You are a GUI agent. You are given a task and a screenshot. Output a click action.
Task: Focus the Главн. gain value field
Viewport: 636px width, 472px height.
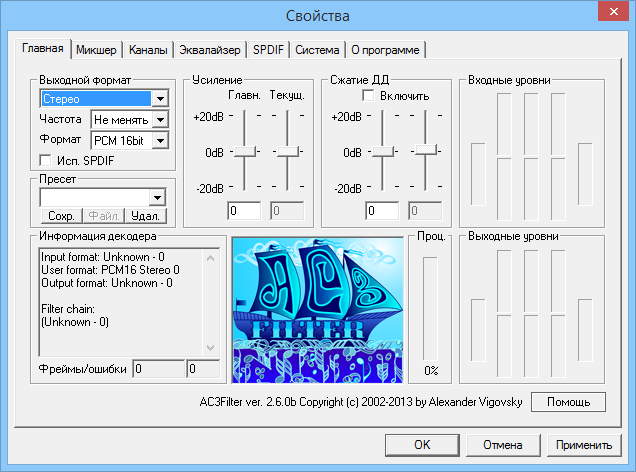point(244,211)
